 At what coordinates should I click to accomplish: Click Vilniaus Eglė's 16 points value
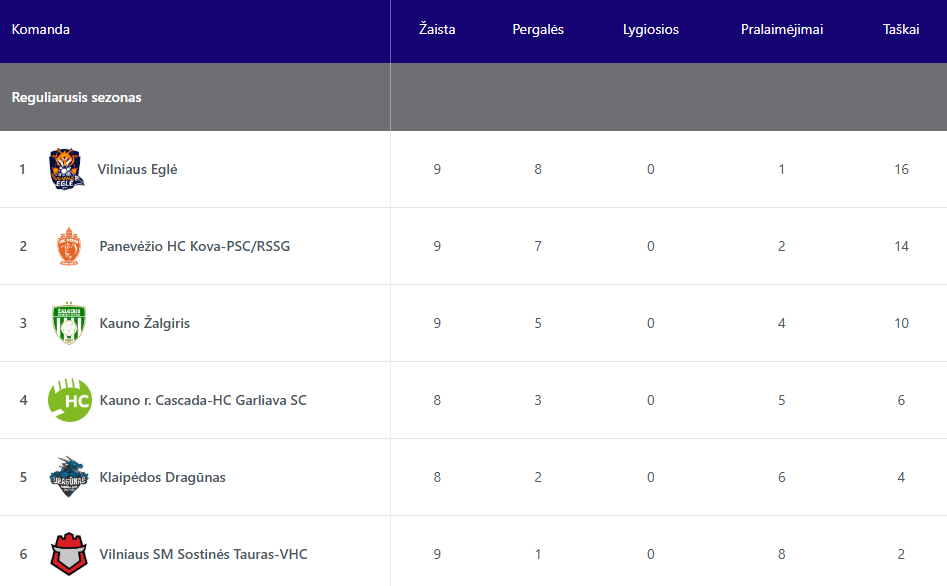pos(901,169)
